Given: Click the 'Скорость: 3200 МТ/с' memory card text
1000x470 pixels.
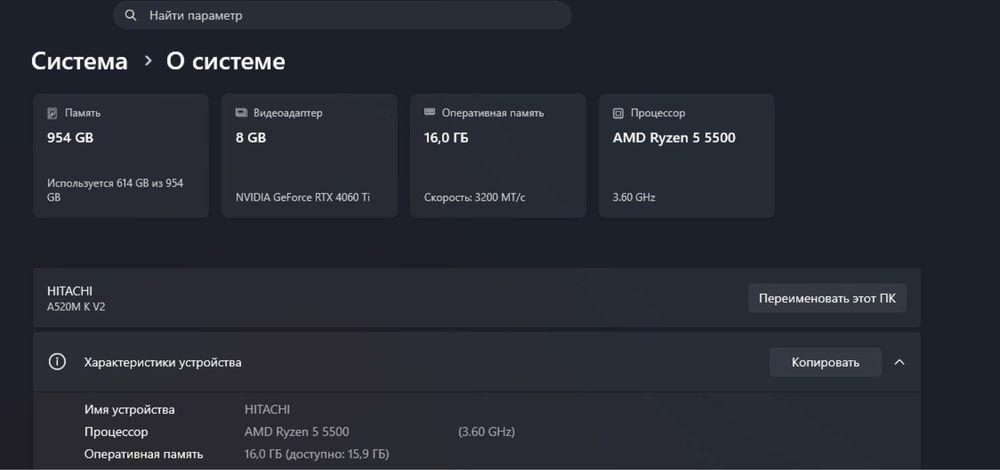Looking at the screenshot, I should (x=475, y=197).
